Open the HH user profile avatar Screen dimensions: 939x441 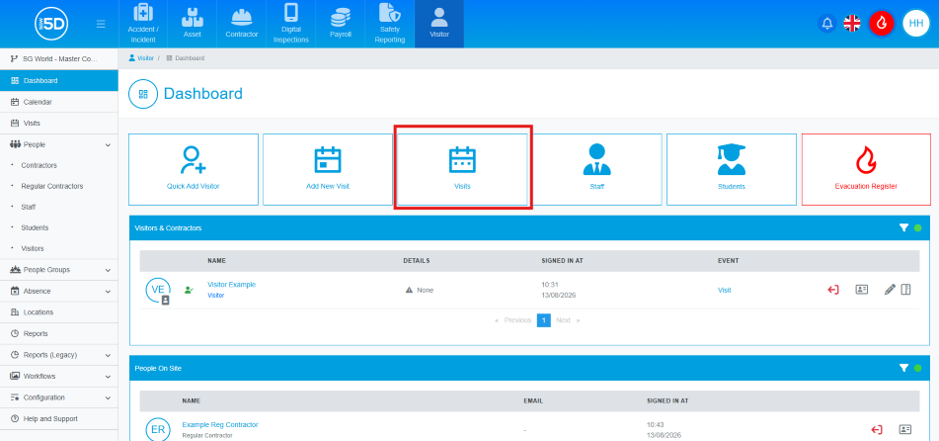tap(916, 23)
